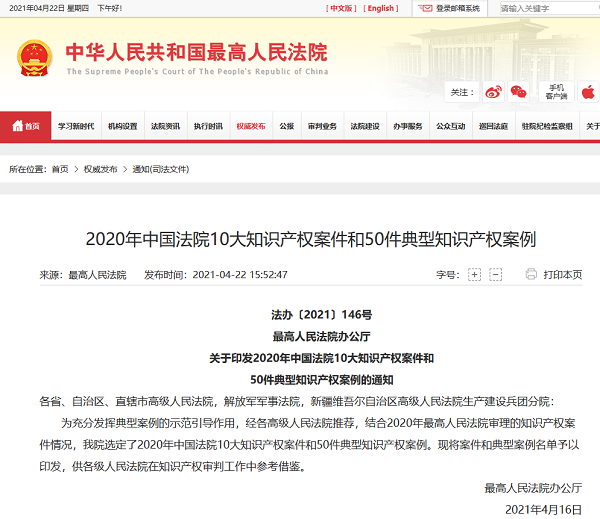The image size is (600, 519).
Task: Decrease font size with minus button
Action: [499, 275]
